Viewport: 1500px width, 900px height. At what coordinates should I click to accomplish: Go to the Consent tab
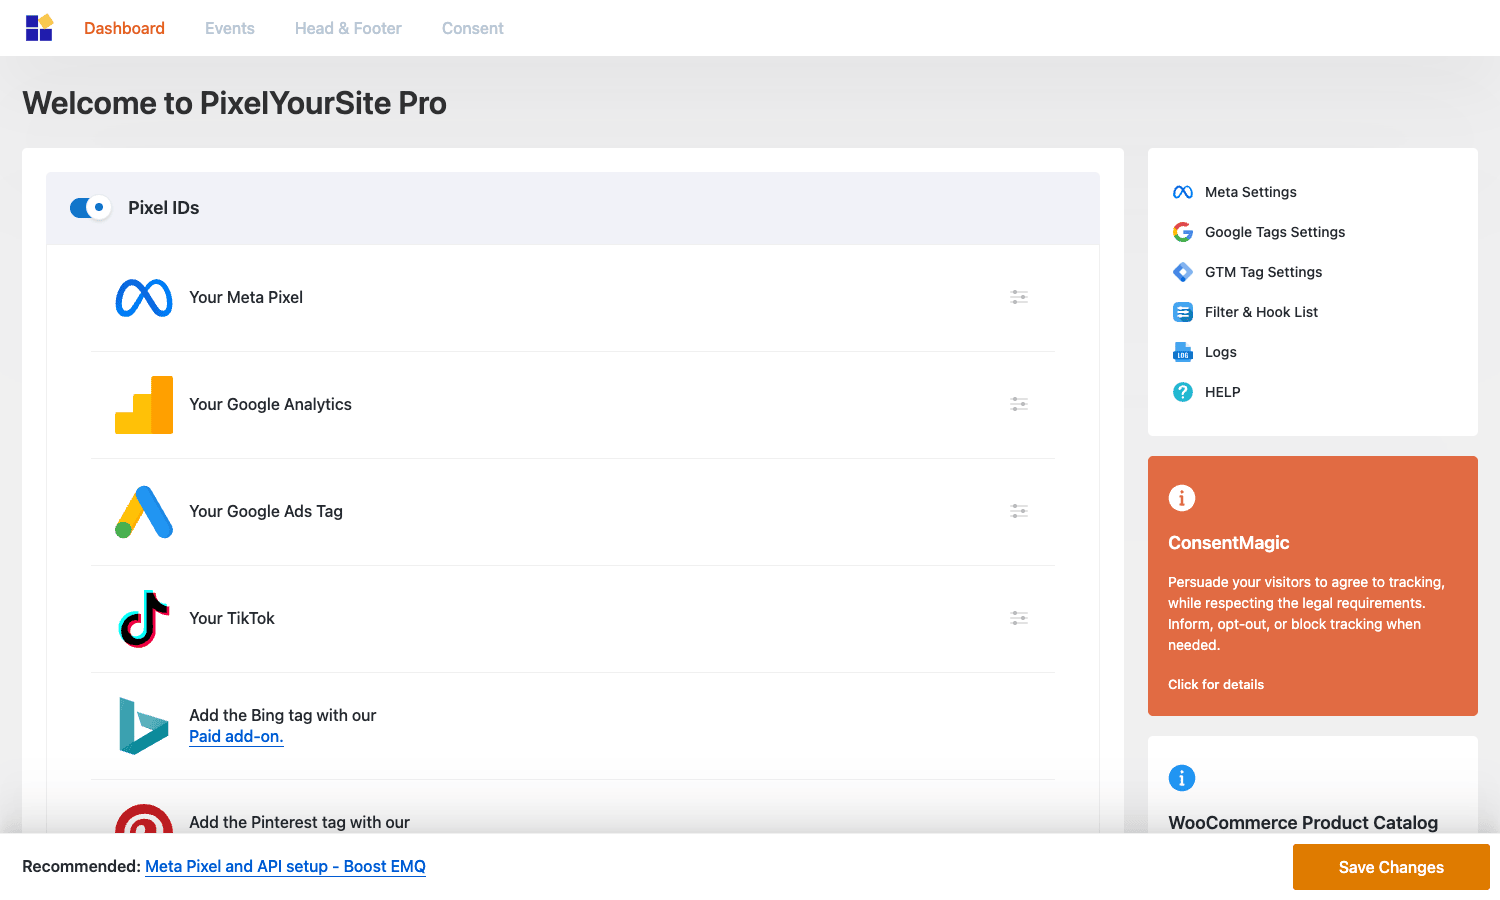coord(473,28)
